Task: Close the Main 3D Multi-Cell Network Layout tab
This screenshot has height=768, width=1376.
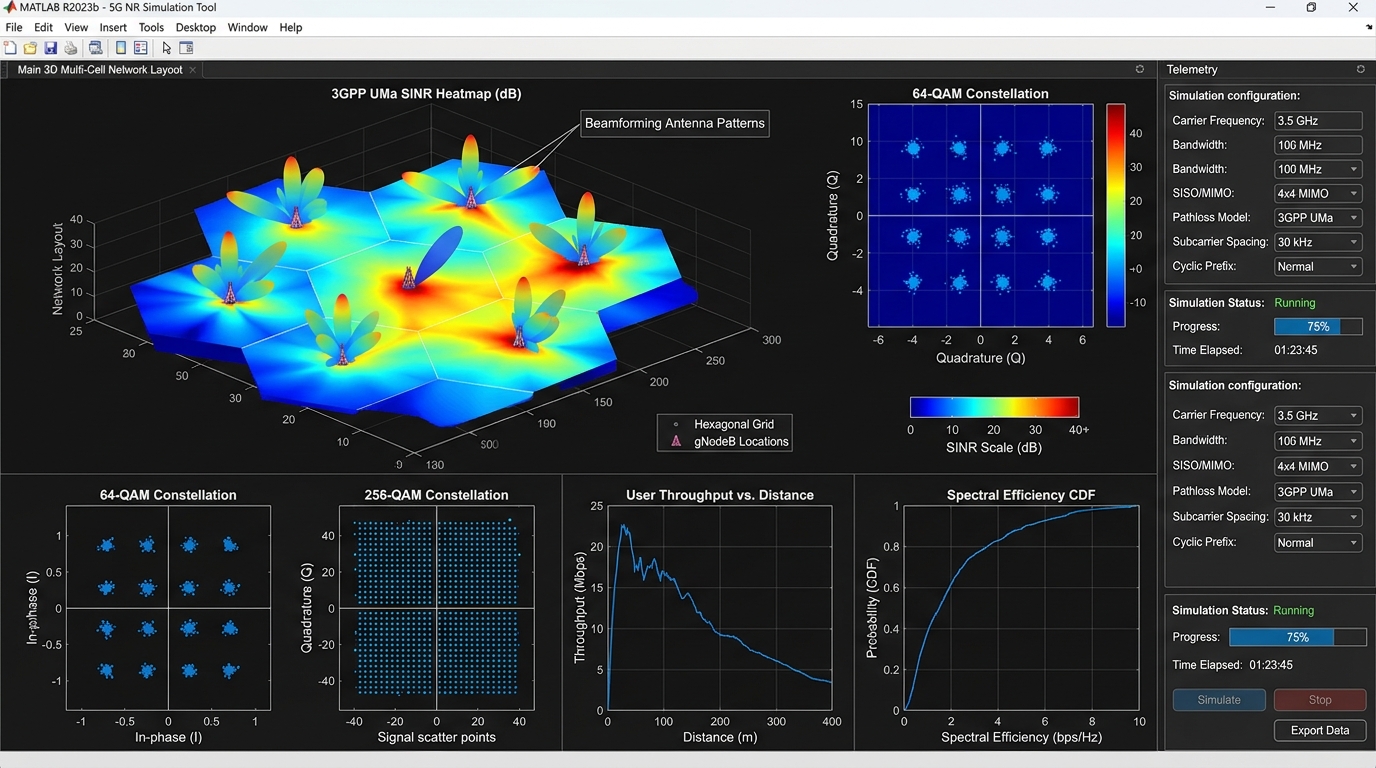Action: pos(193,70)
